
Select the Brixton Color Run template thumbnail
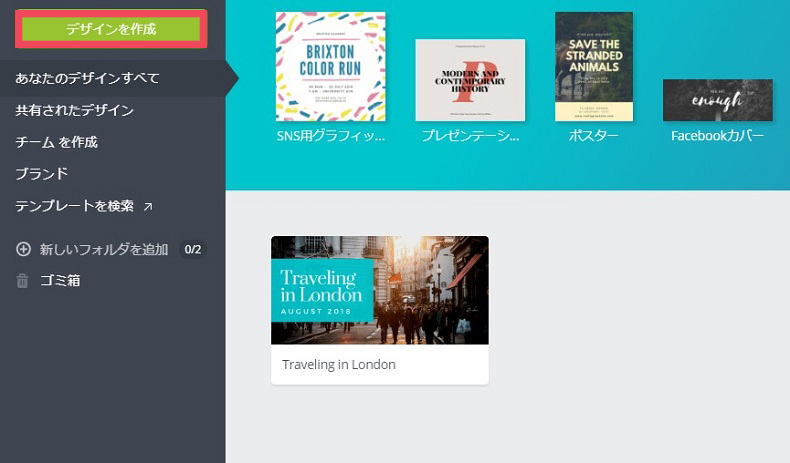coord(330,66)
